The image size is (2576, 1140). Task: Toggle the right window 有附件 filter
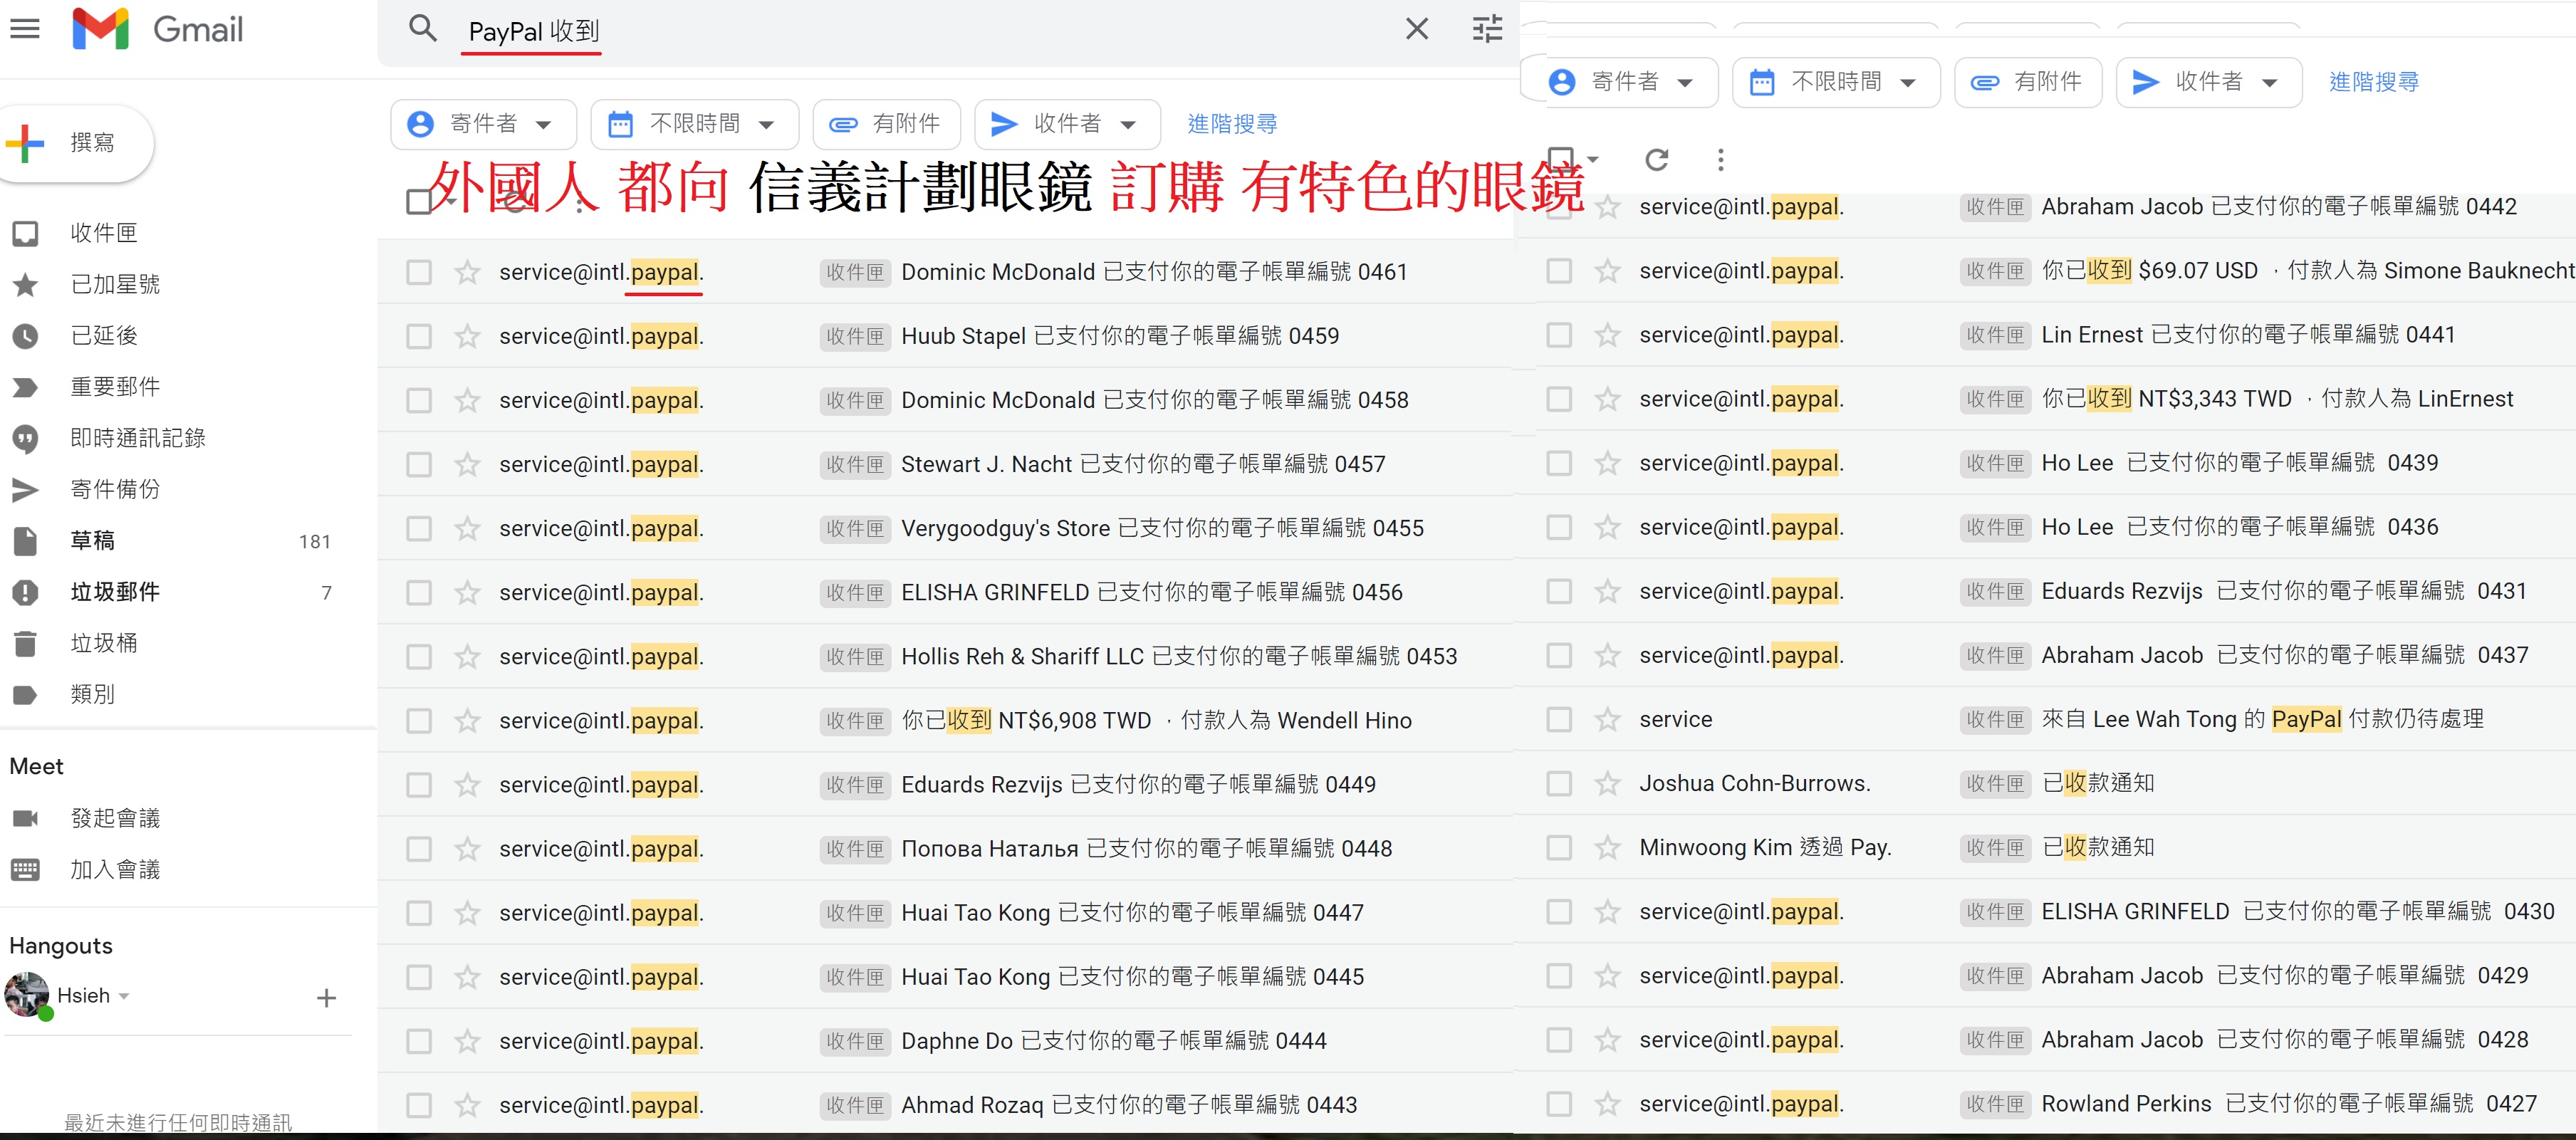coord(2028,82)
